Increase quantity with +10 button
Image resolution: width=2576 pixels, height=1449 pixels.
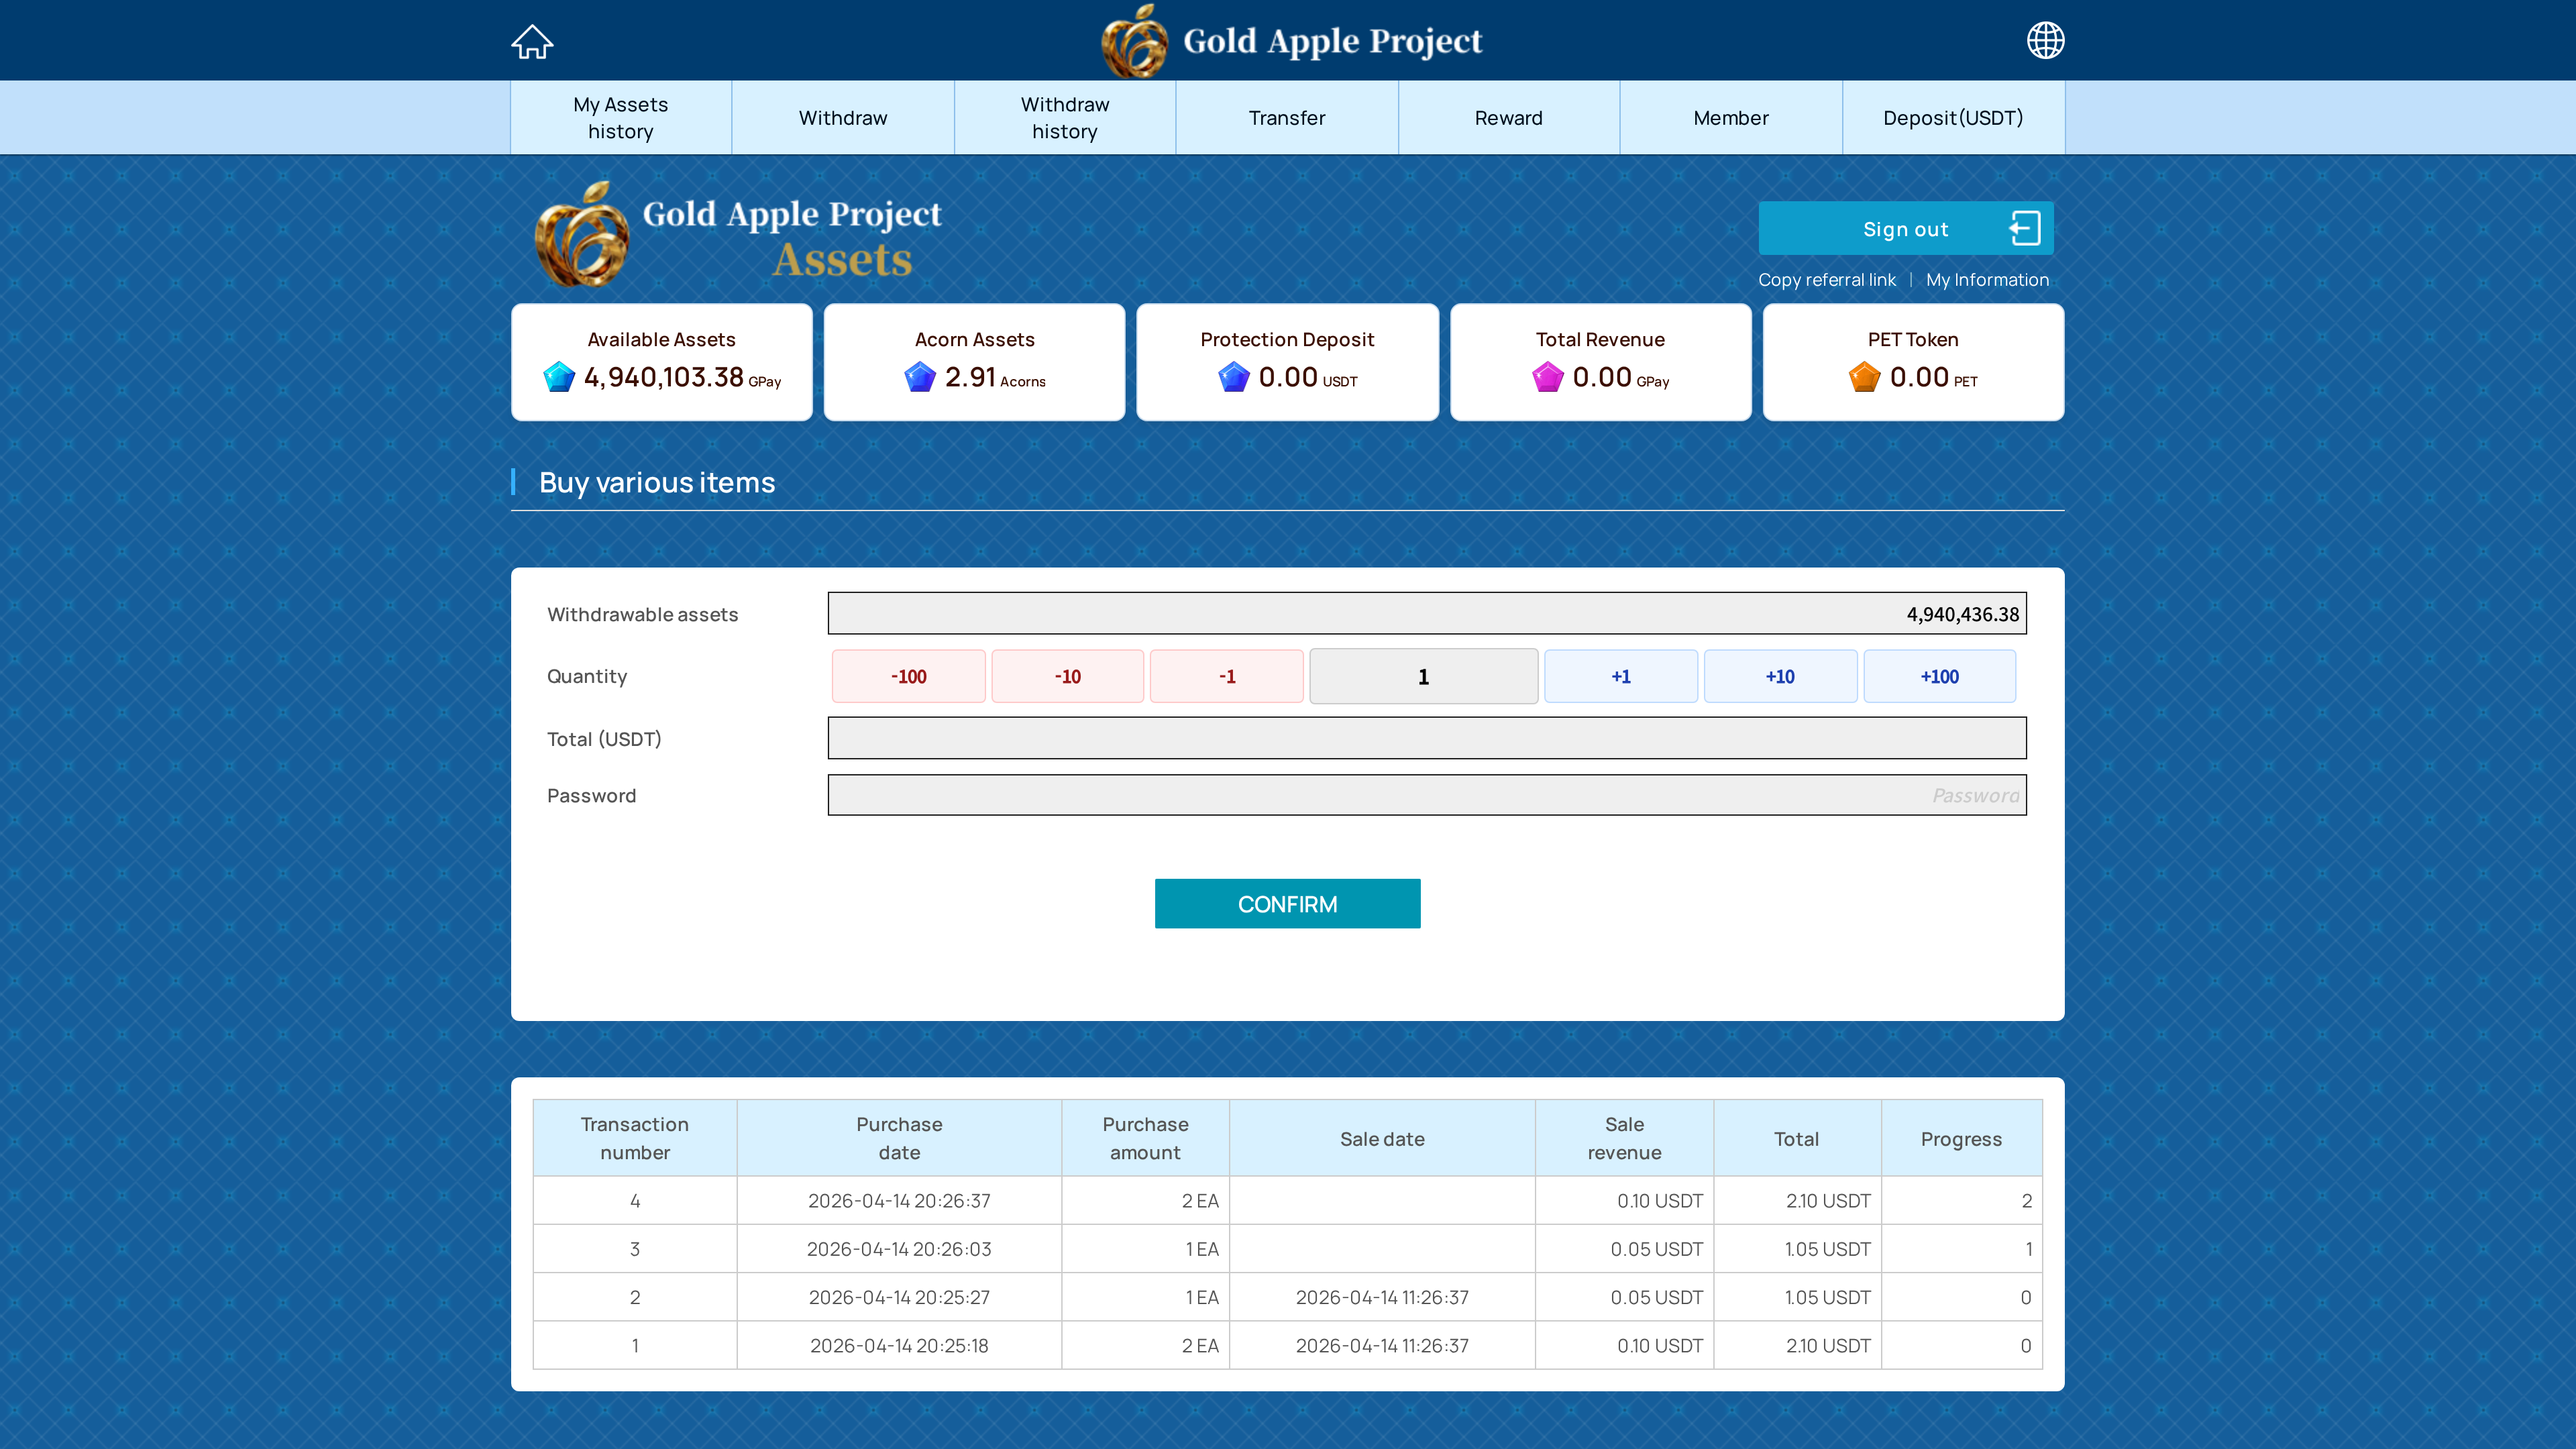tap(1779, 677)
